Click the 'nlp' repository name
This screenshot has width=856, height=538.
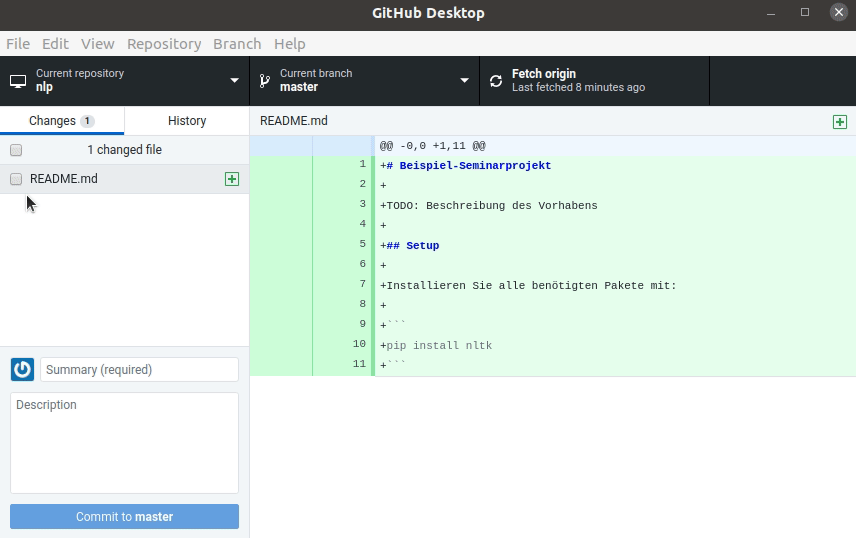44,87
